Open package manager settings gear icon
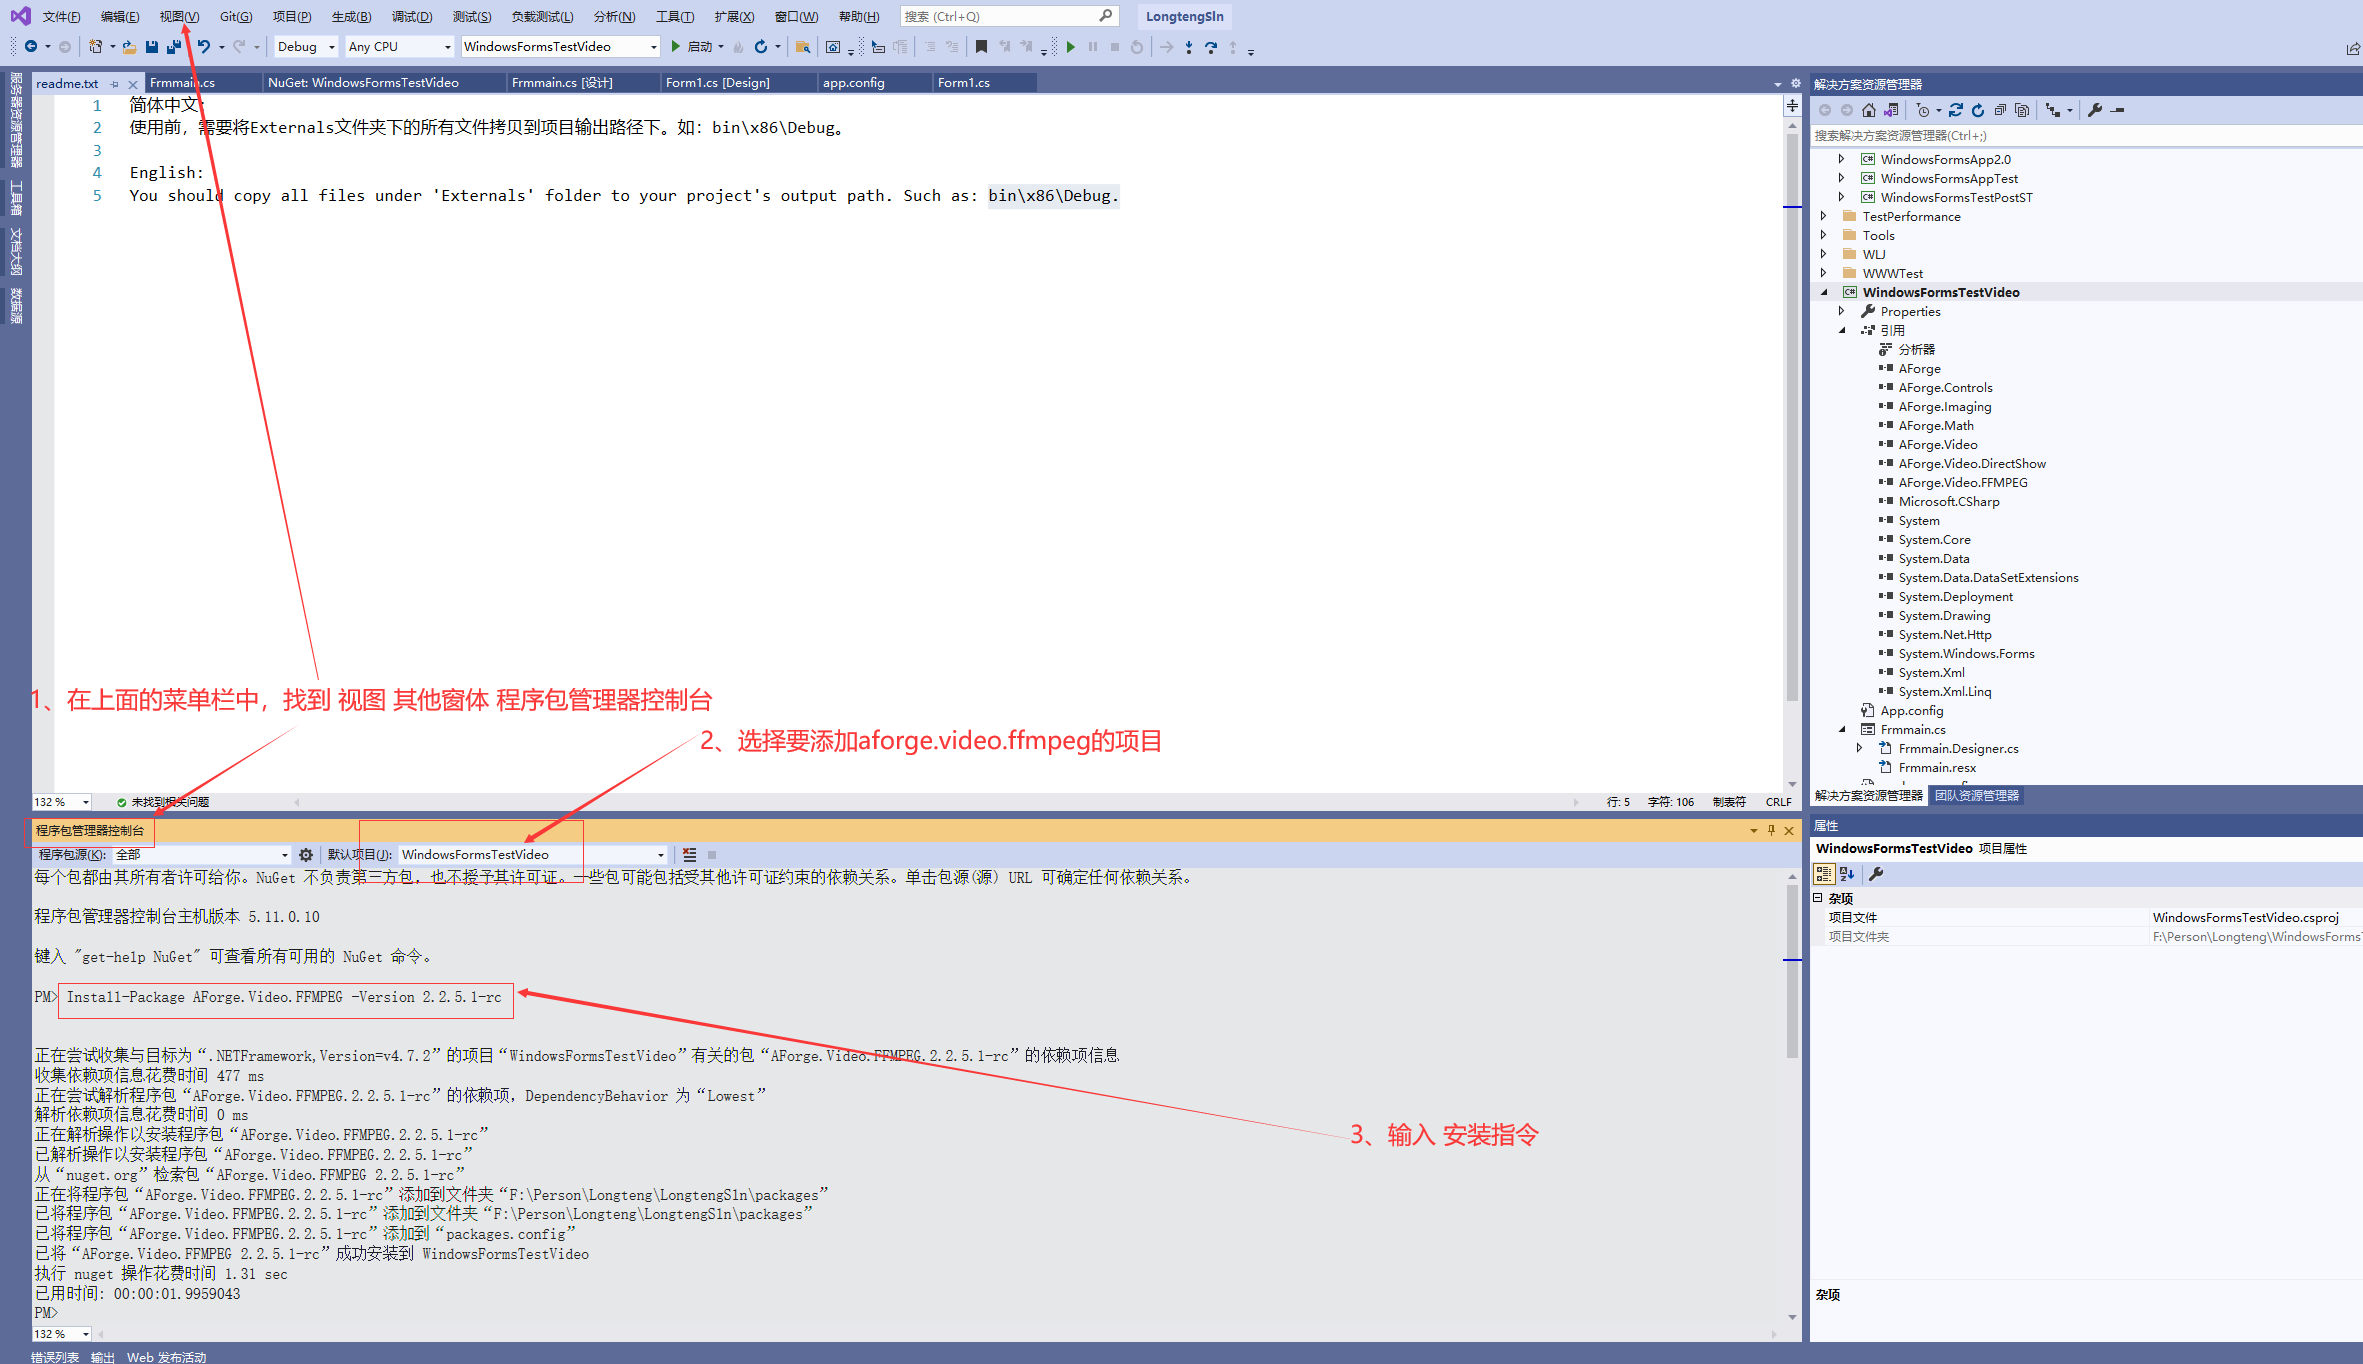Viewport: 2363px width, 1364px height. click(306, 855)
